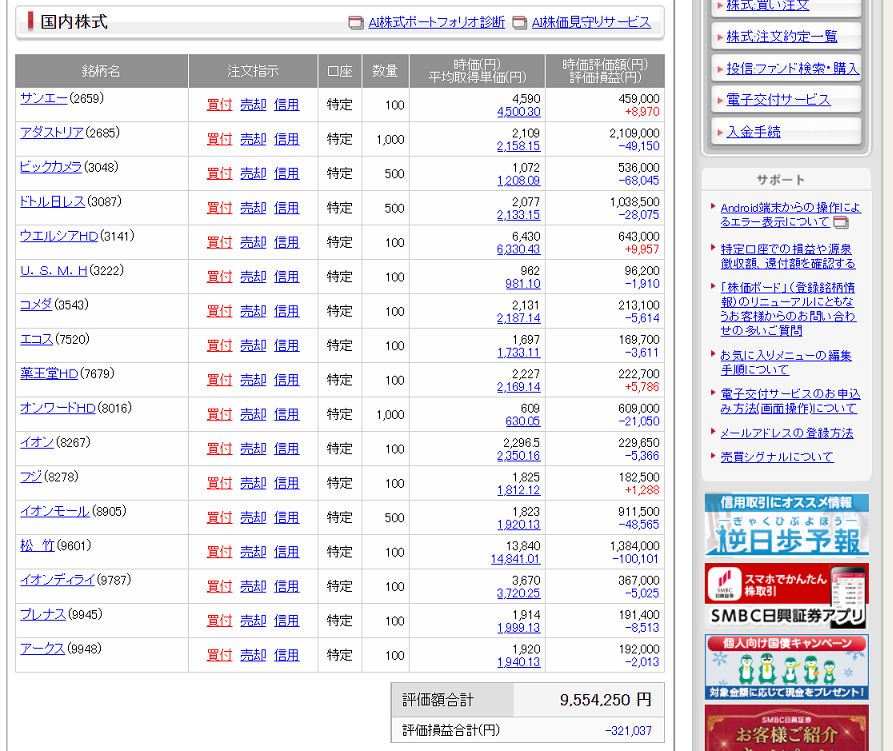Open 株式注文約定一覧 in the side menu
893x751 pixels.
coord(781,37)
